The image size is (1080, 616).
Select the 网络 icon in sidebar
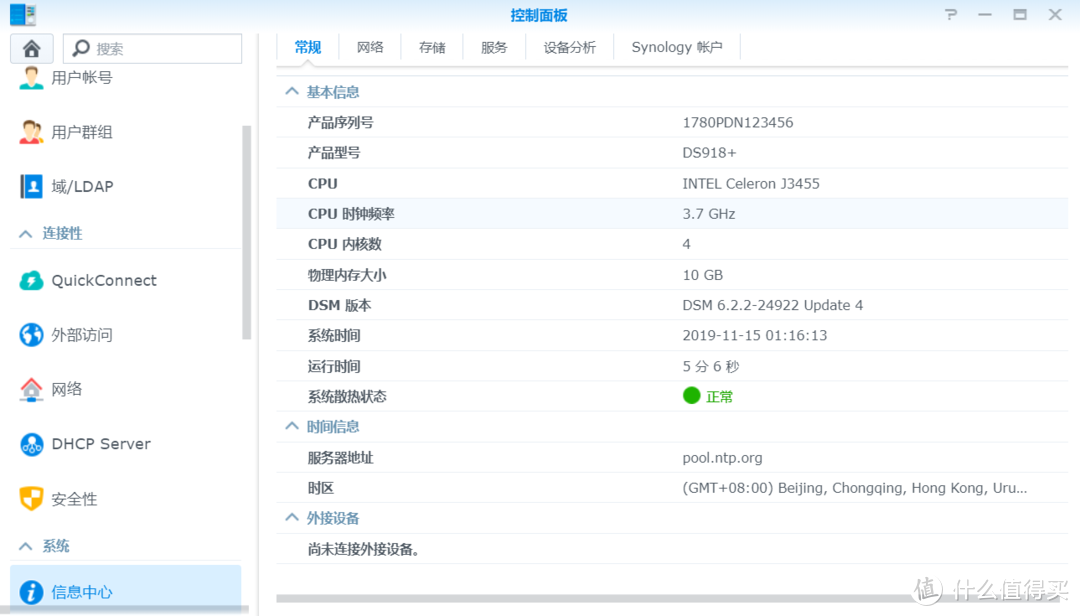click(x=28, y=389)
